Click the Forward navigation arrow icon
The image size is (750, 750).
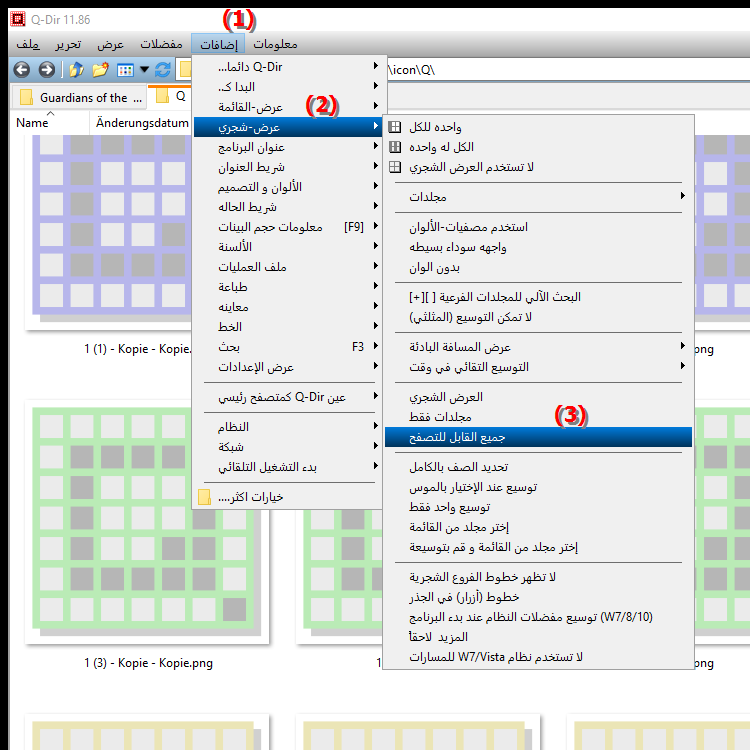46,70
